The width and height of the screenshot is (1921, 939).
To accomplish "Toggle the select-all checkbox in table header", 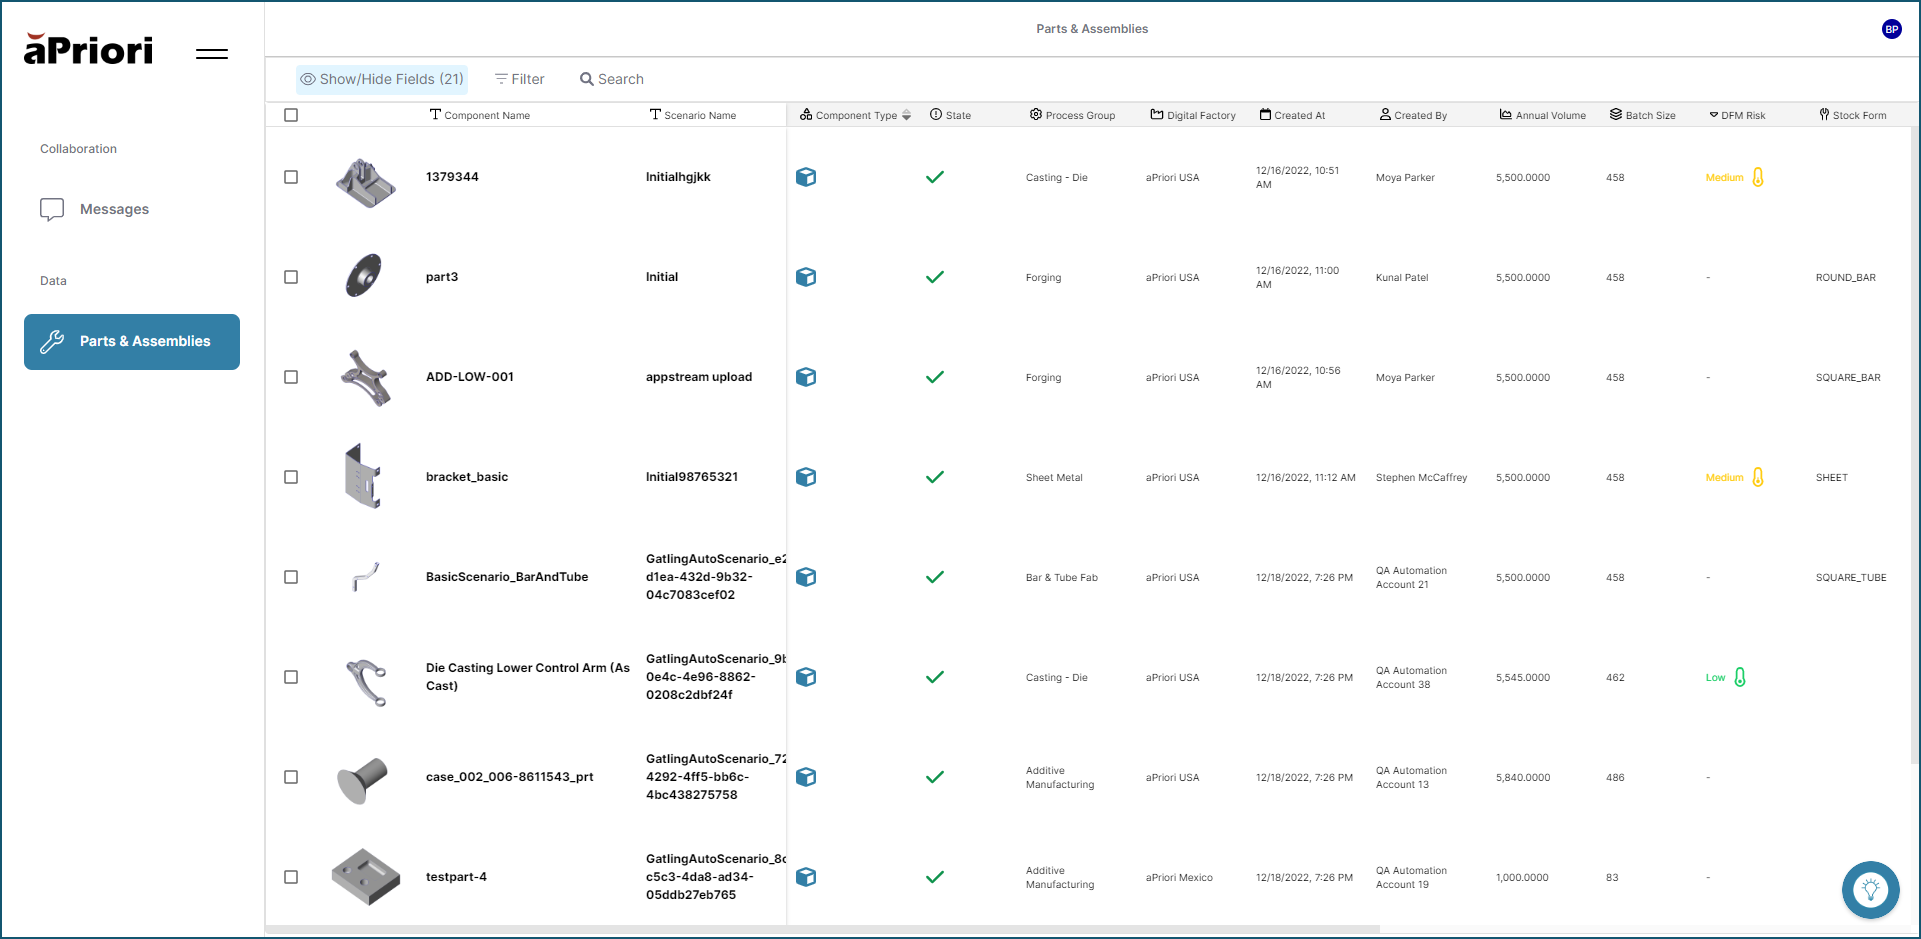I will point(291,115).
